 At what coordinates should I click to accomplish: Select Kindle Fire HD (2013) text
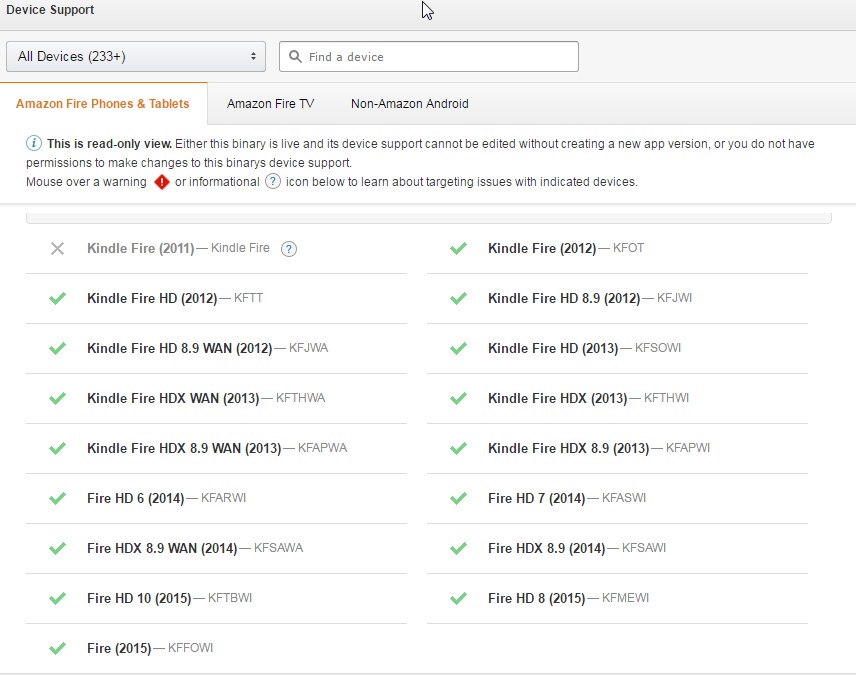554,348
